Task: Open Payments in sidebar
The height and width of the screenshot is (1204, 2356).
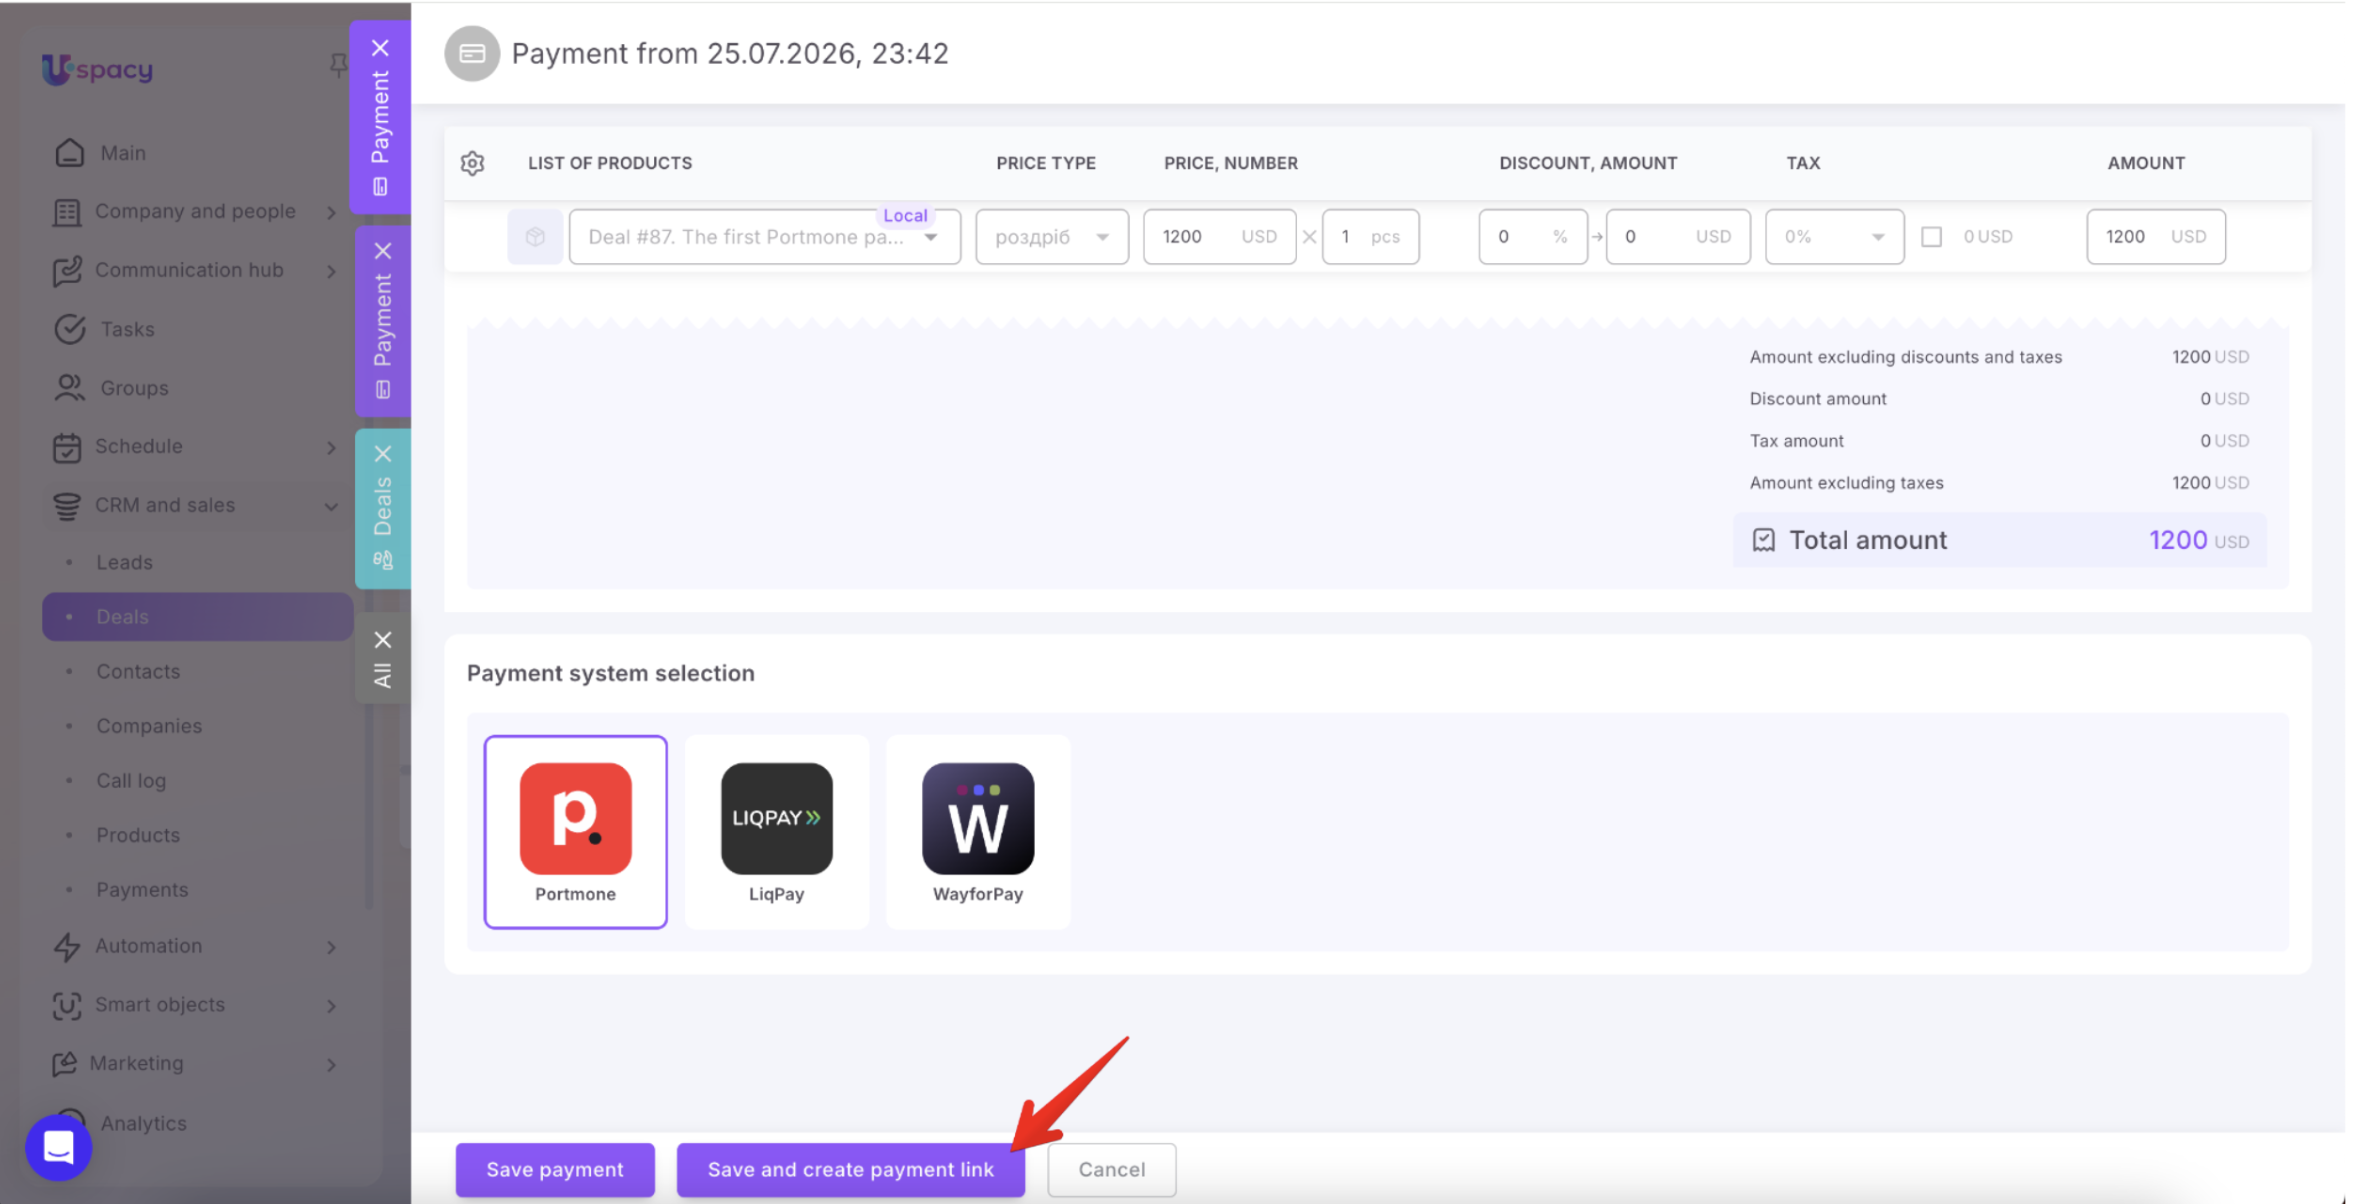Action: click(x=142, y=890)
